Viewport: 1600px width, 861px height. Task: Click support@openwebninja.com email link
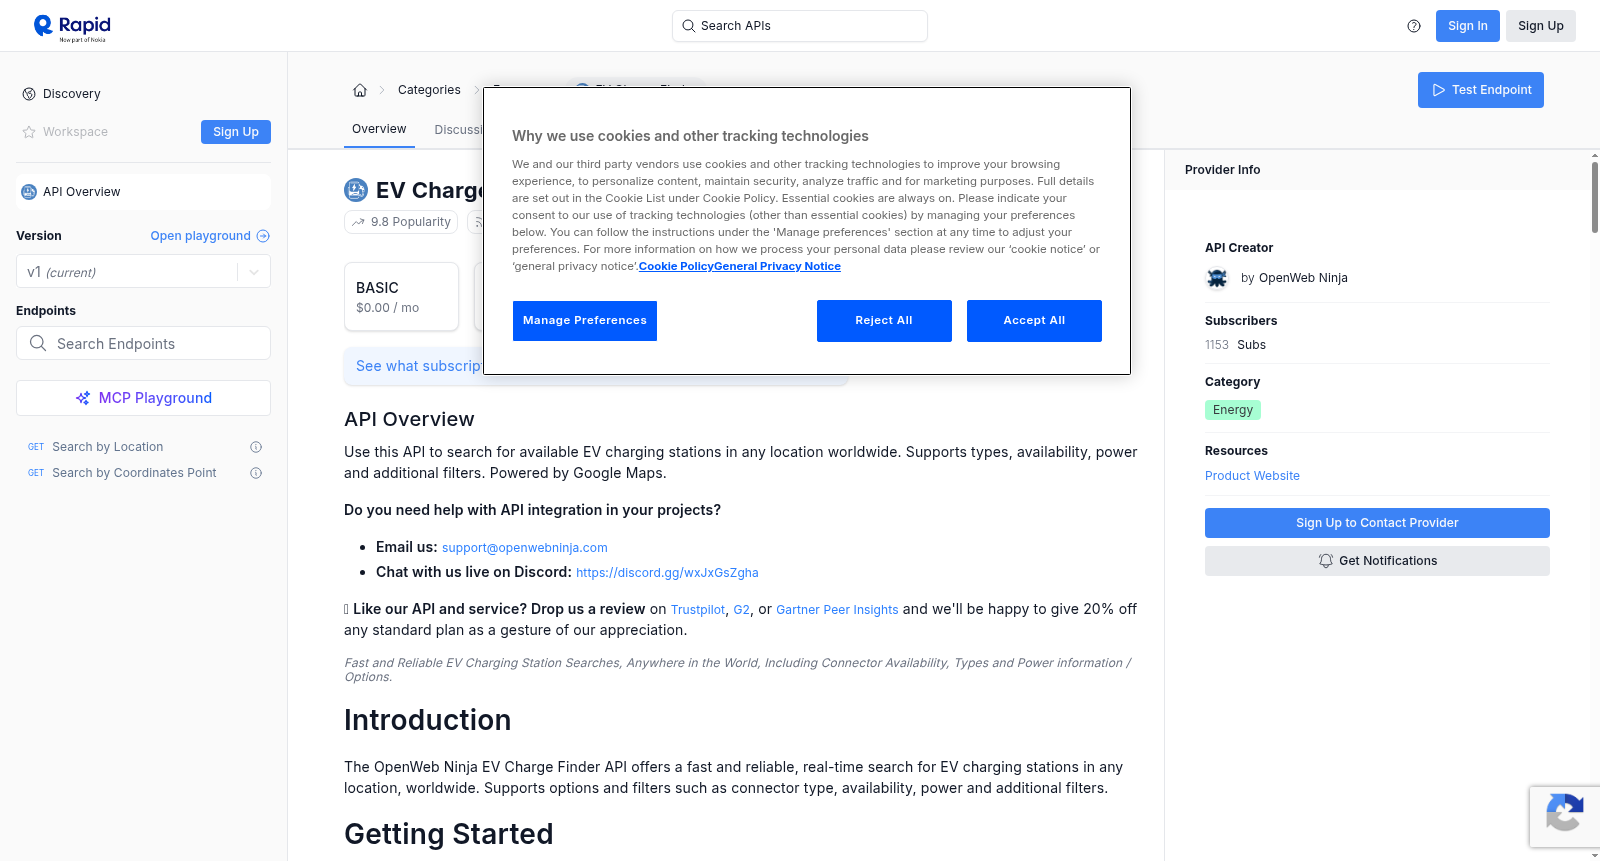[x=525, y=548]
